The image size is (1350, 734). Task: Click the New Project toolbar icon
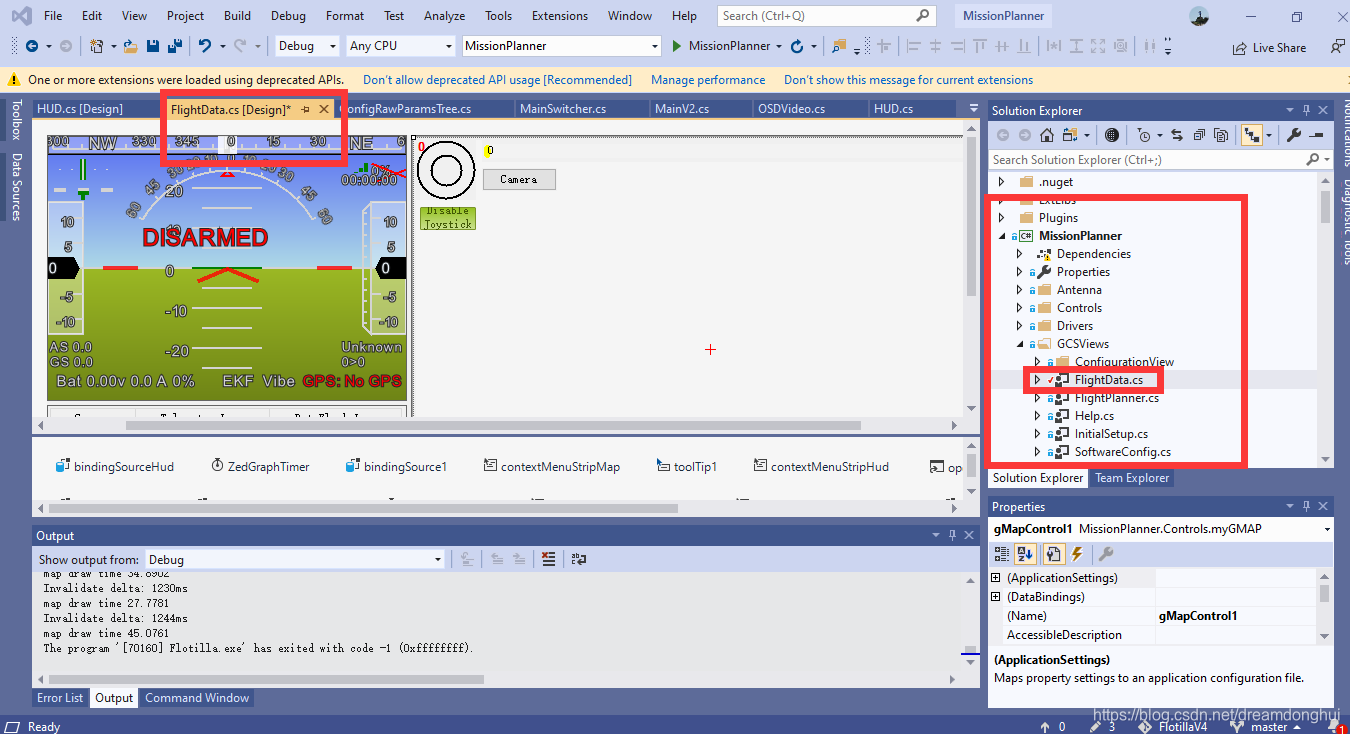[x=96, y=46]
